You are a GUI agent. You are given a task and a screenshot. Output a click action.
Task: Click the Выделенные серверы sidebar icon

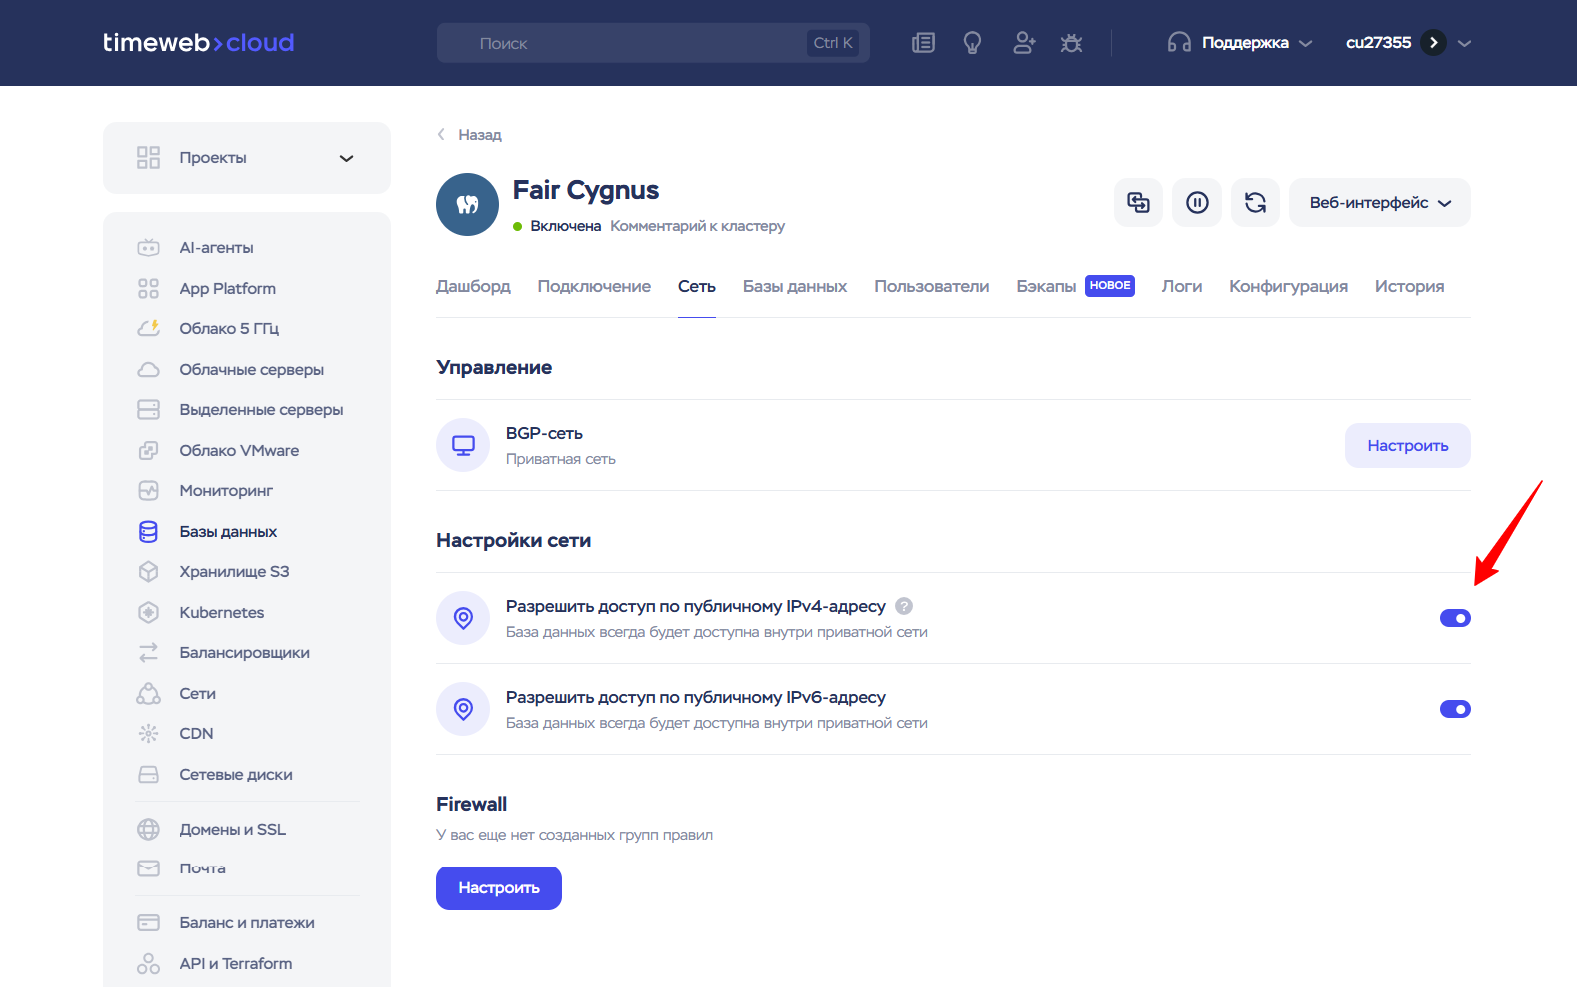pos(148,410)
